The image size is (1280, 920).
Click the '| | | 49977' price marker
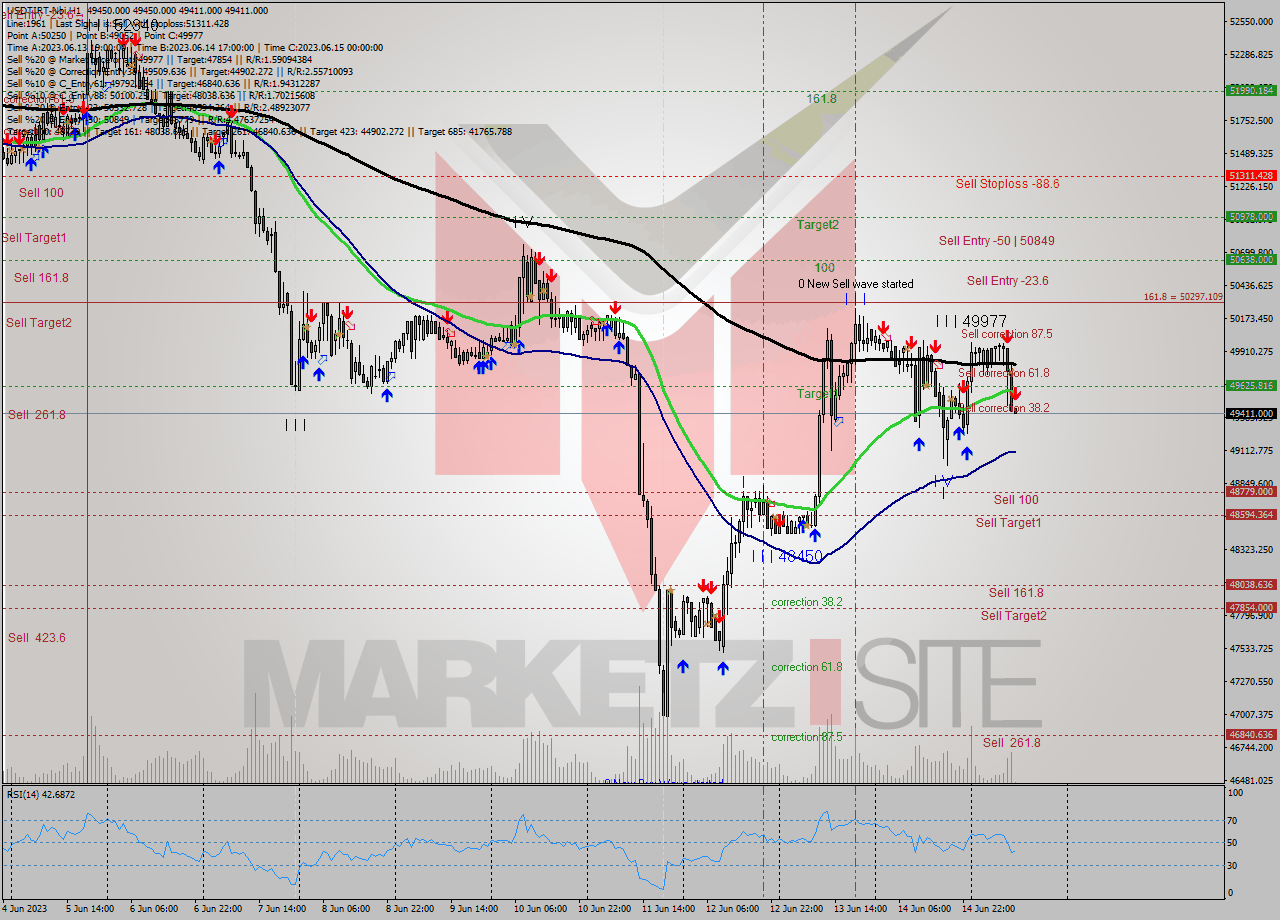pos(971,321)
